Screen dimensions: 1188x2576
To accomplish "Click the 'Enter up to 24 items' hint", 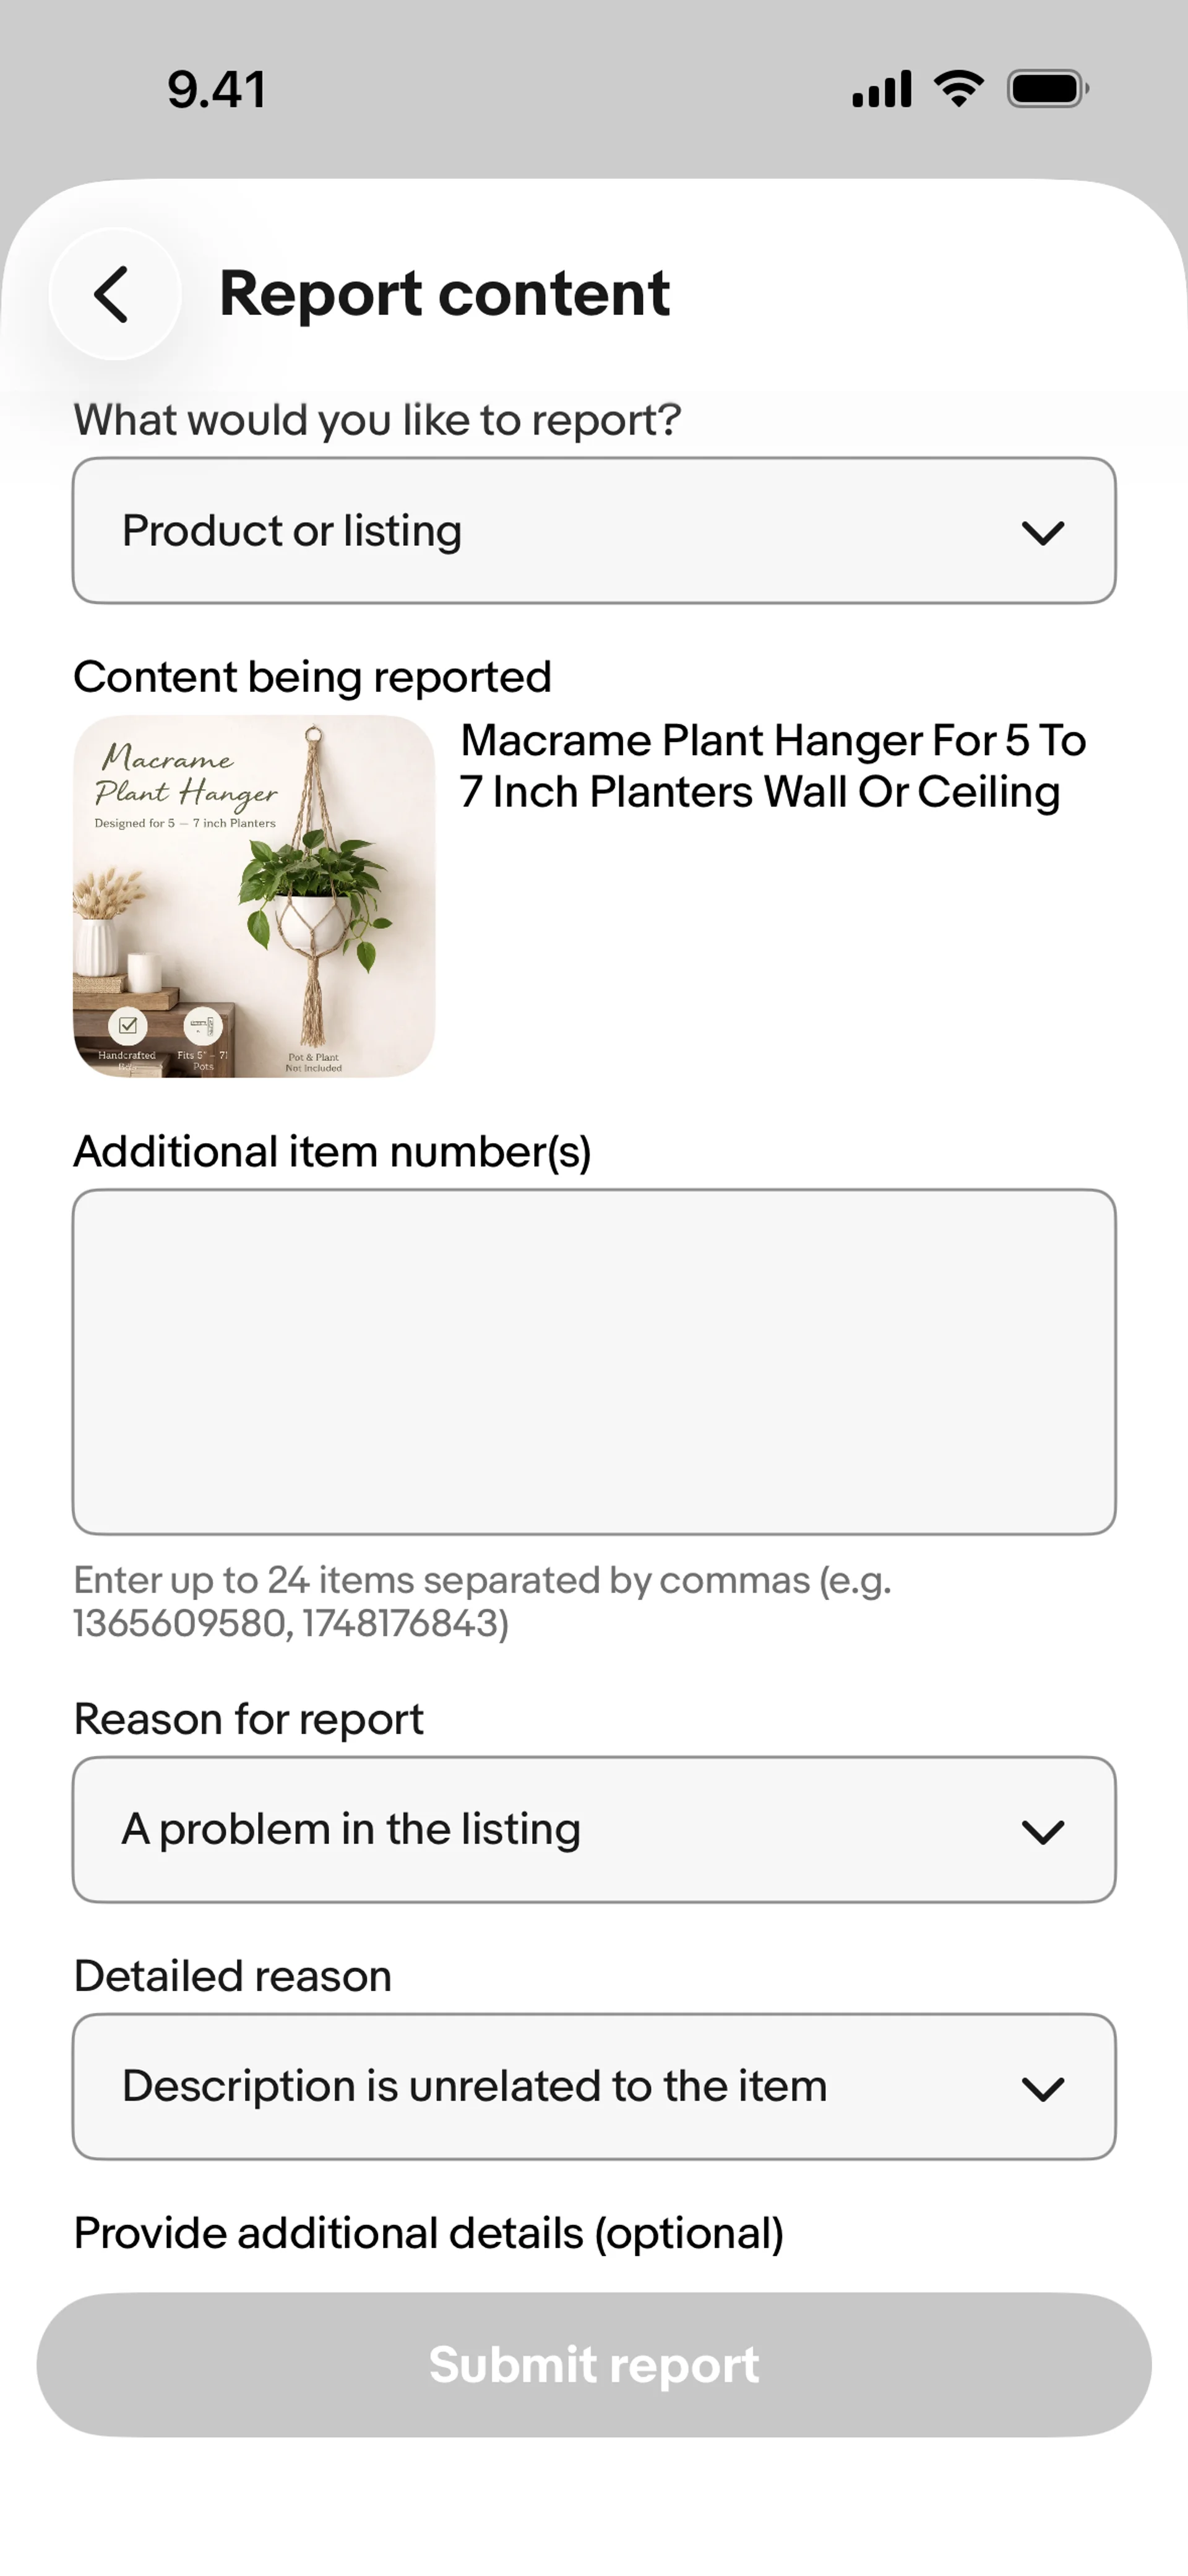I will click(x=482, y=1601).
